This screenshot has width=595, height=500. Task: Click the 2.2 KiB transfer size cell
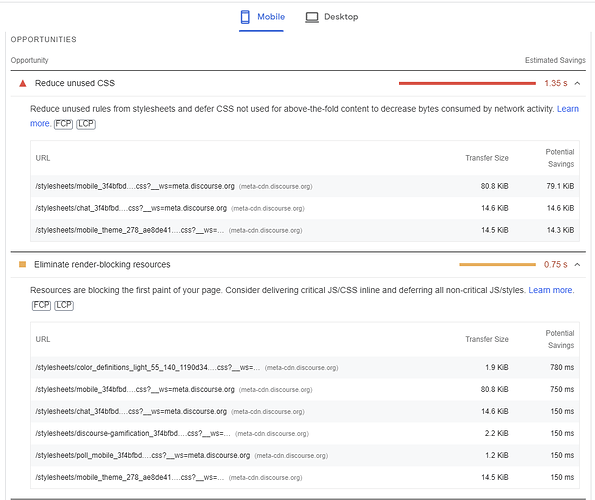click(496, 434)
